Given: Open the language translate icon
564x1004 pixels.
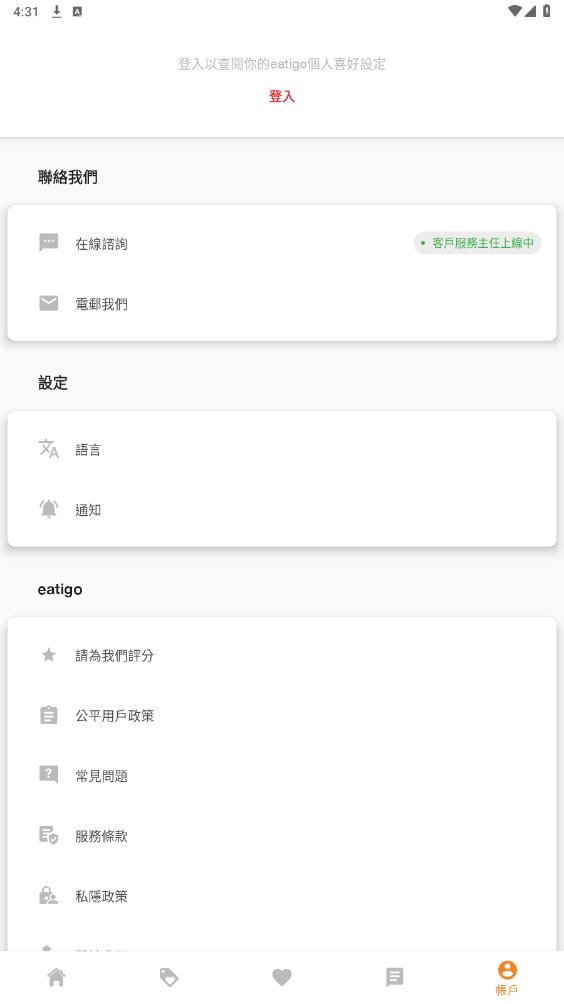Looking at the screenshot, I should [x=49, y=449].
